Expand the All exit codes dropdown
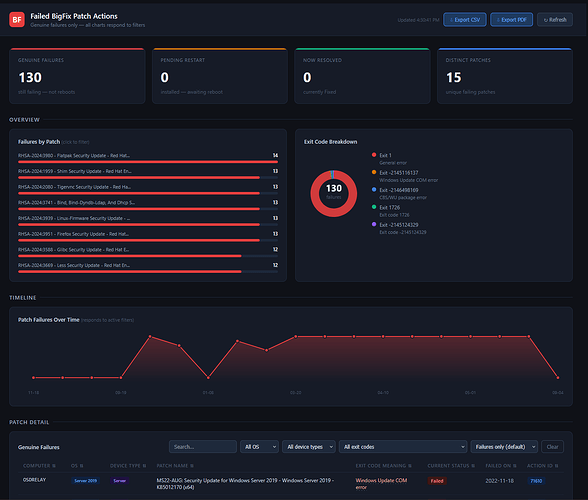 pyautogui.click(x=403, y=447)
